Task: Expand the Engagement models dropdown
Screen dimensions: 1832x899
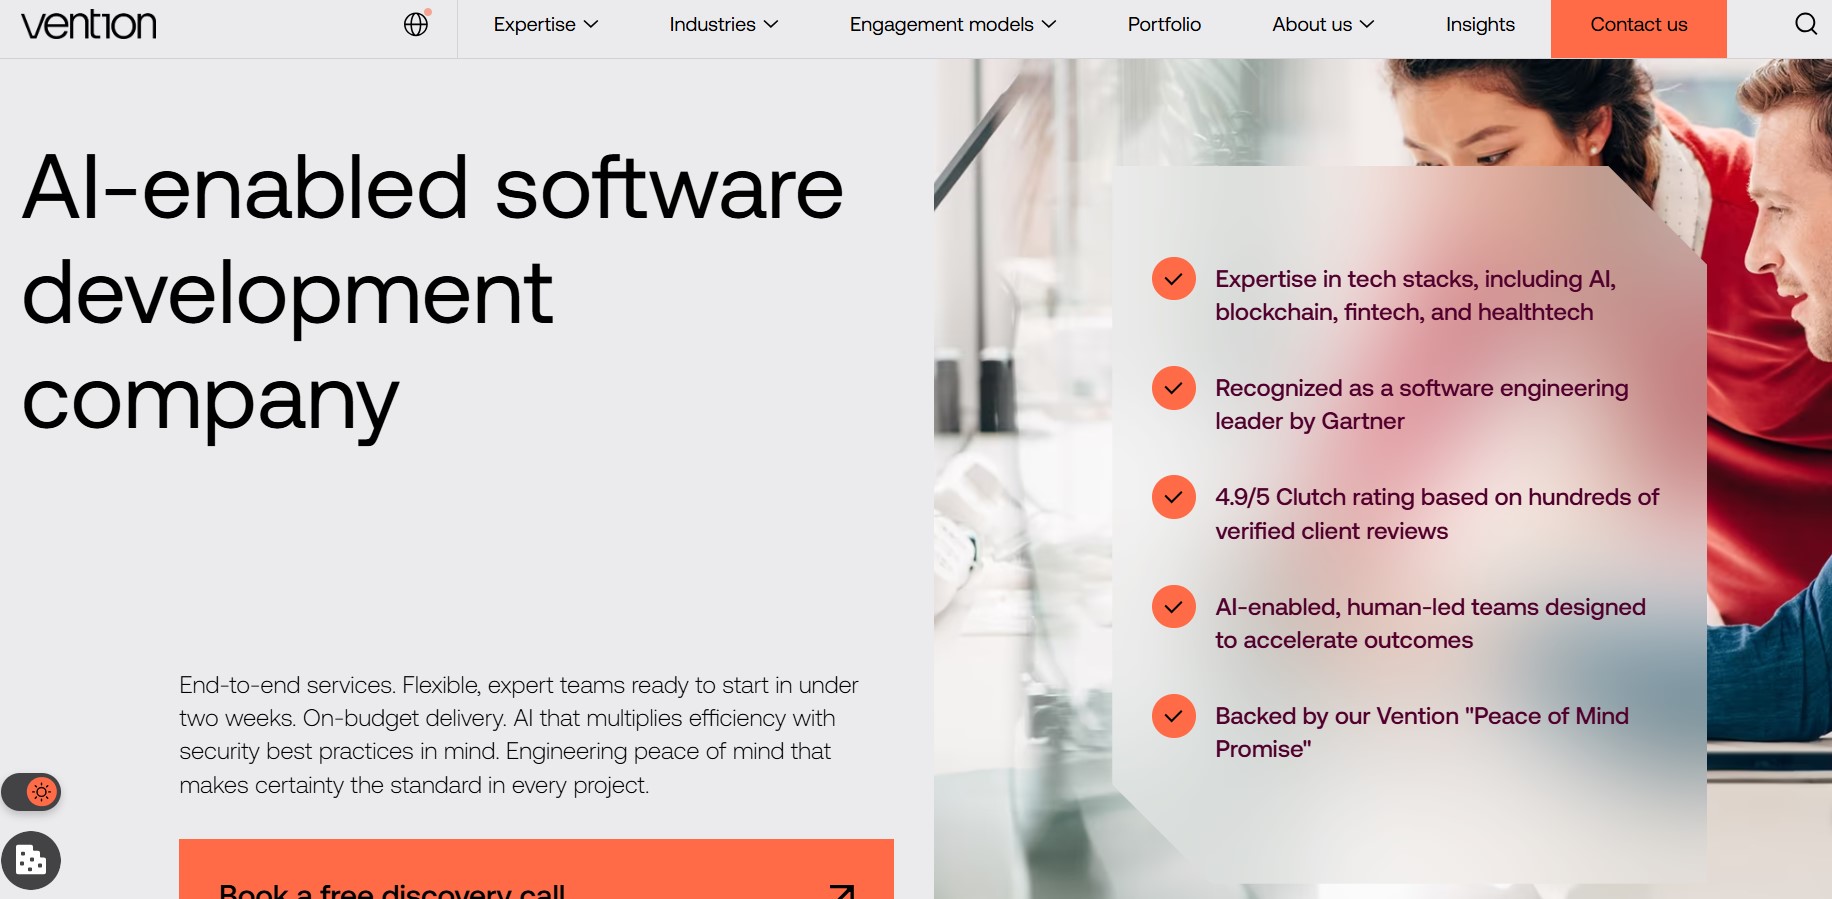Action: pyautogui.click(x=952, y=25)
